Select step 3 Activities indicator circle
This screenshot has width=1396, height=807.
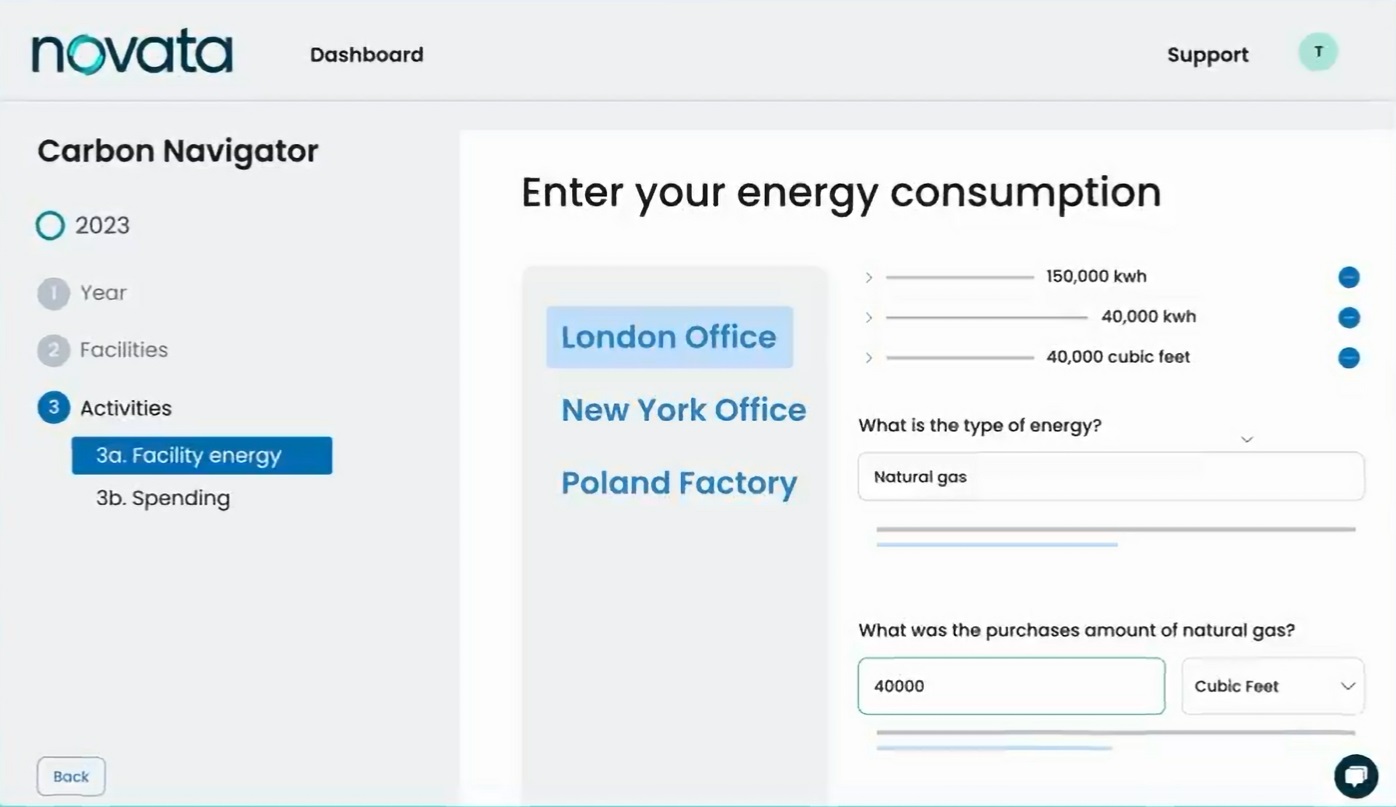pyautogui.click(x=51, y=408)
